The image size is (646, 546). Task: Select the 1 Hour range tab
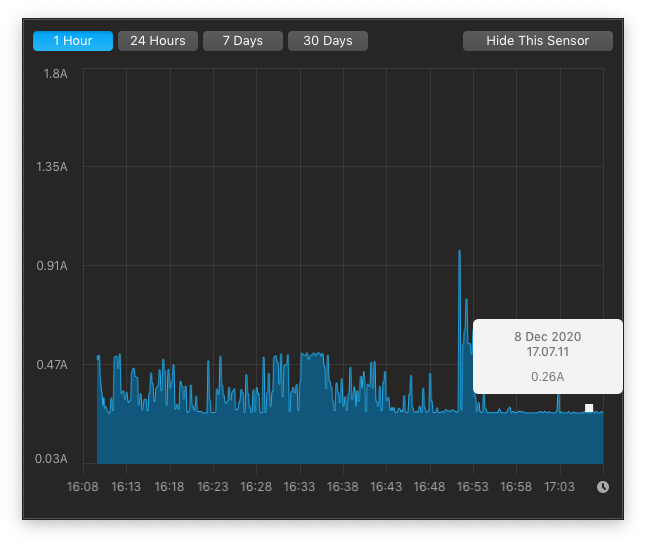73,41
